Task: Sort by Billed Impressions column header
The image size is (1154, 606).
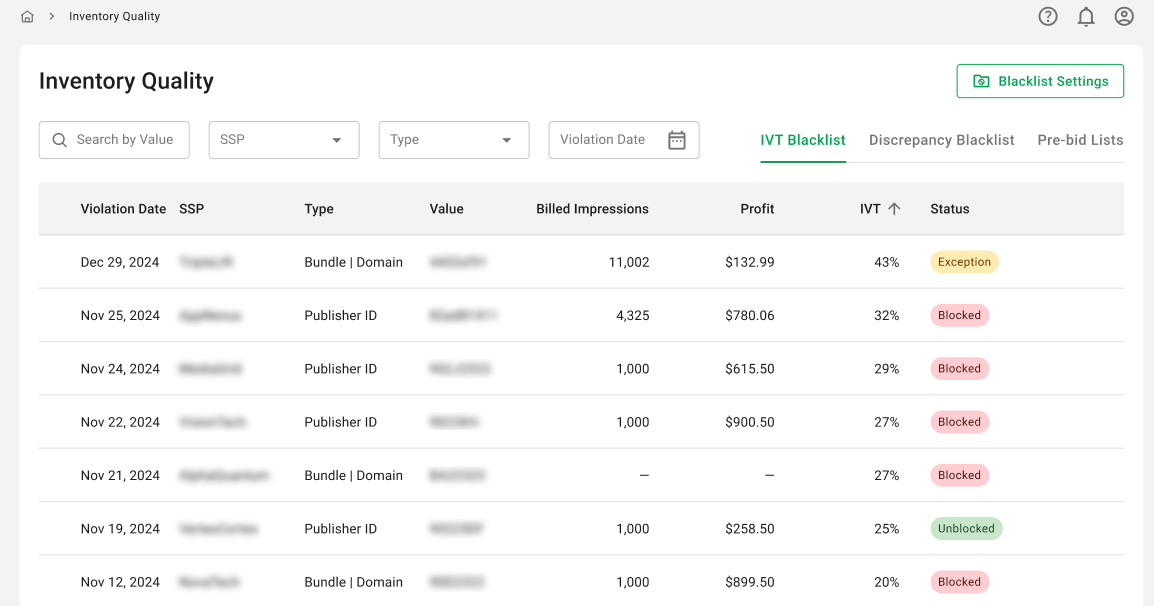Action: (592, 209)
